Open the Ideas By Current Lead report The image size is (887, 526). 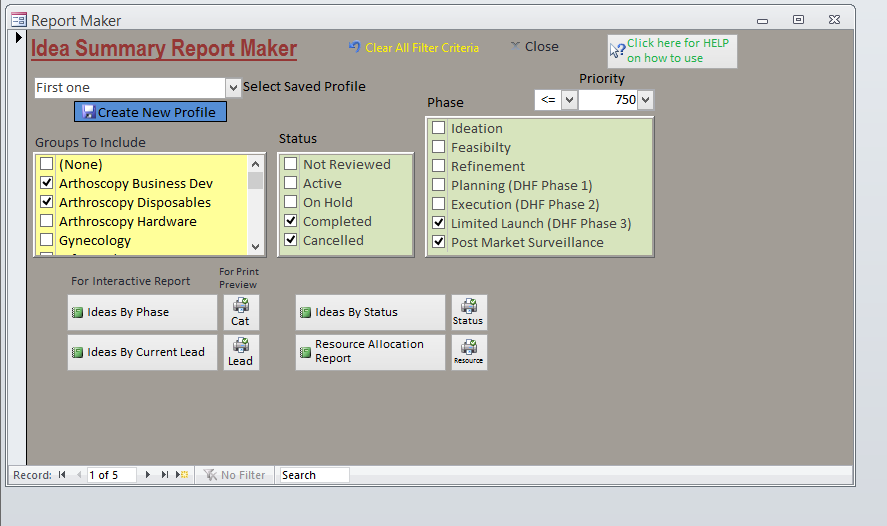[x=143, y=352]
